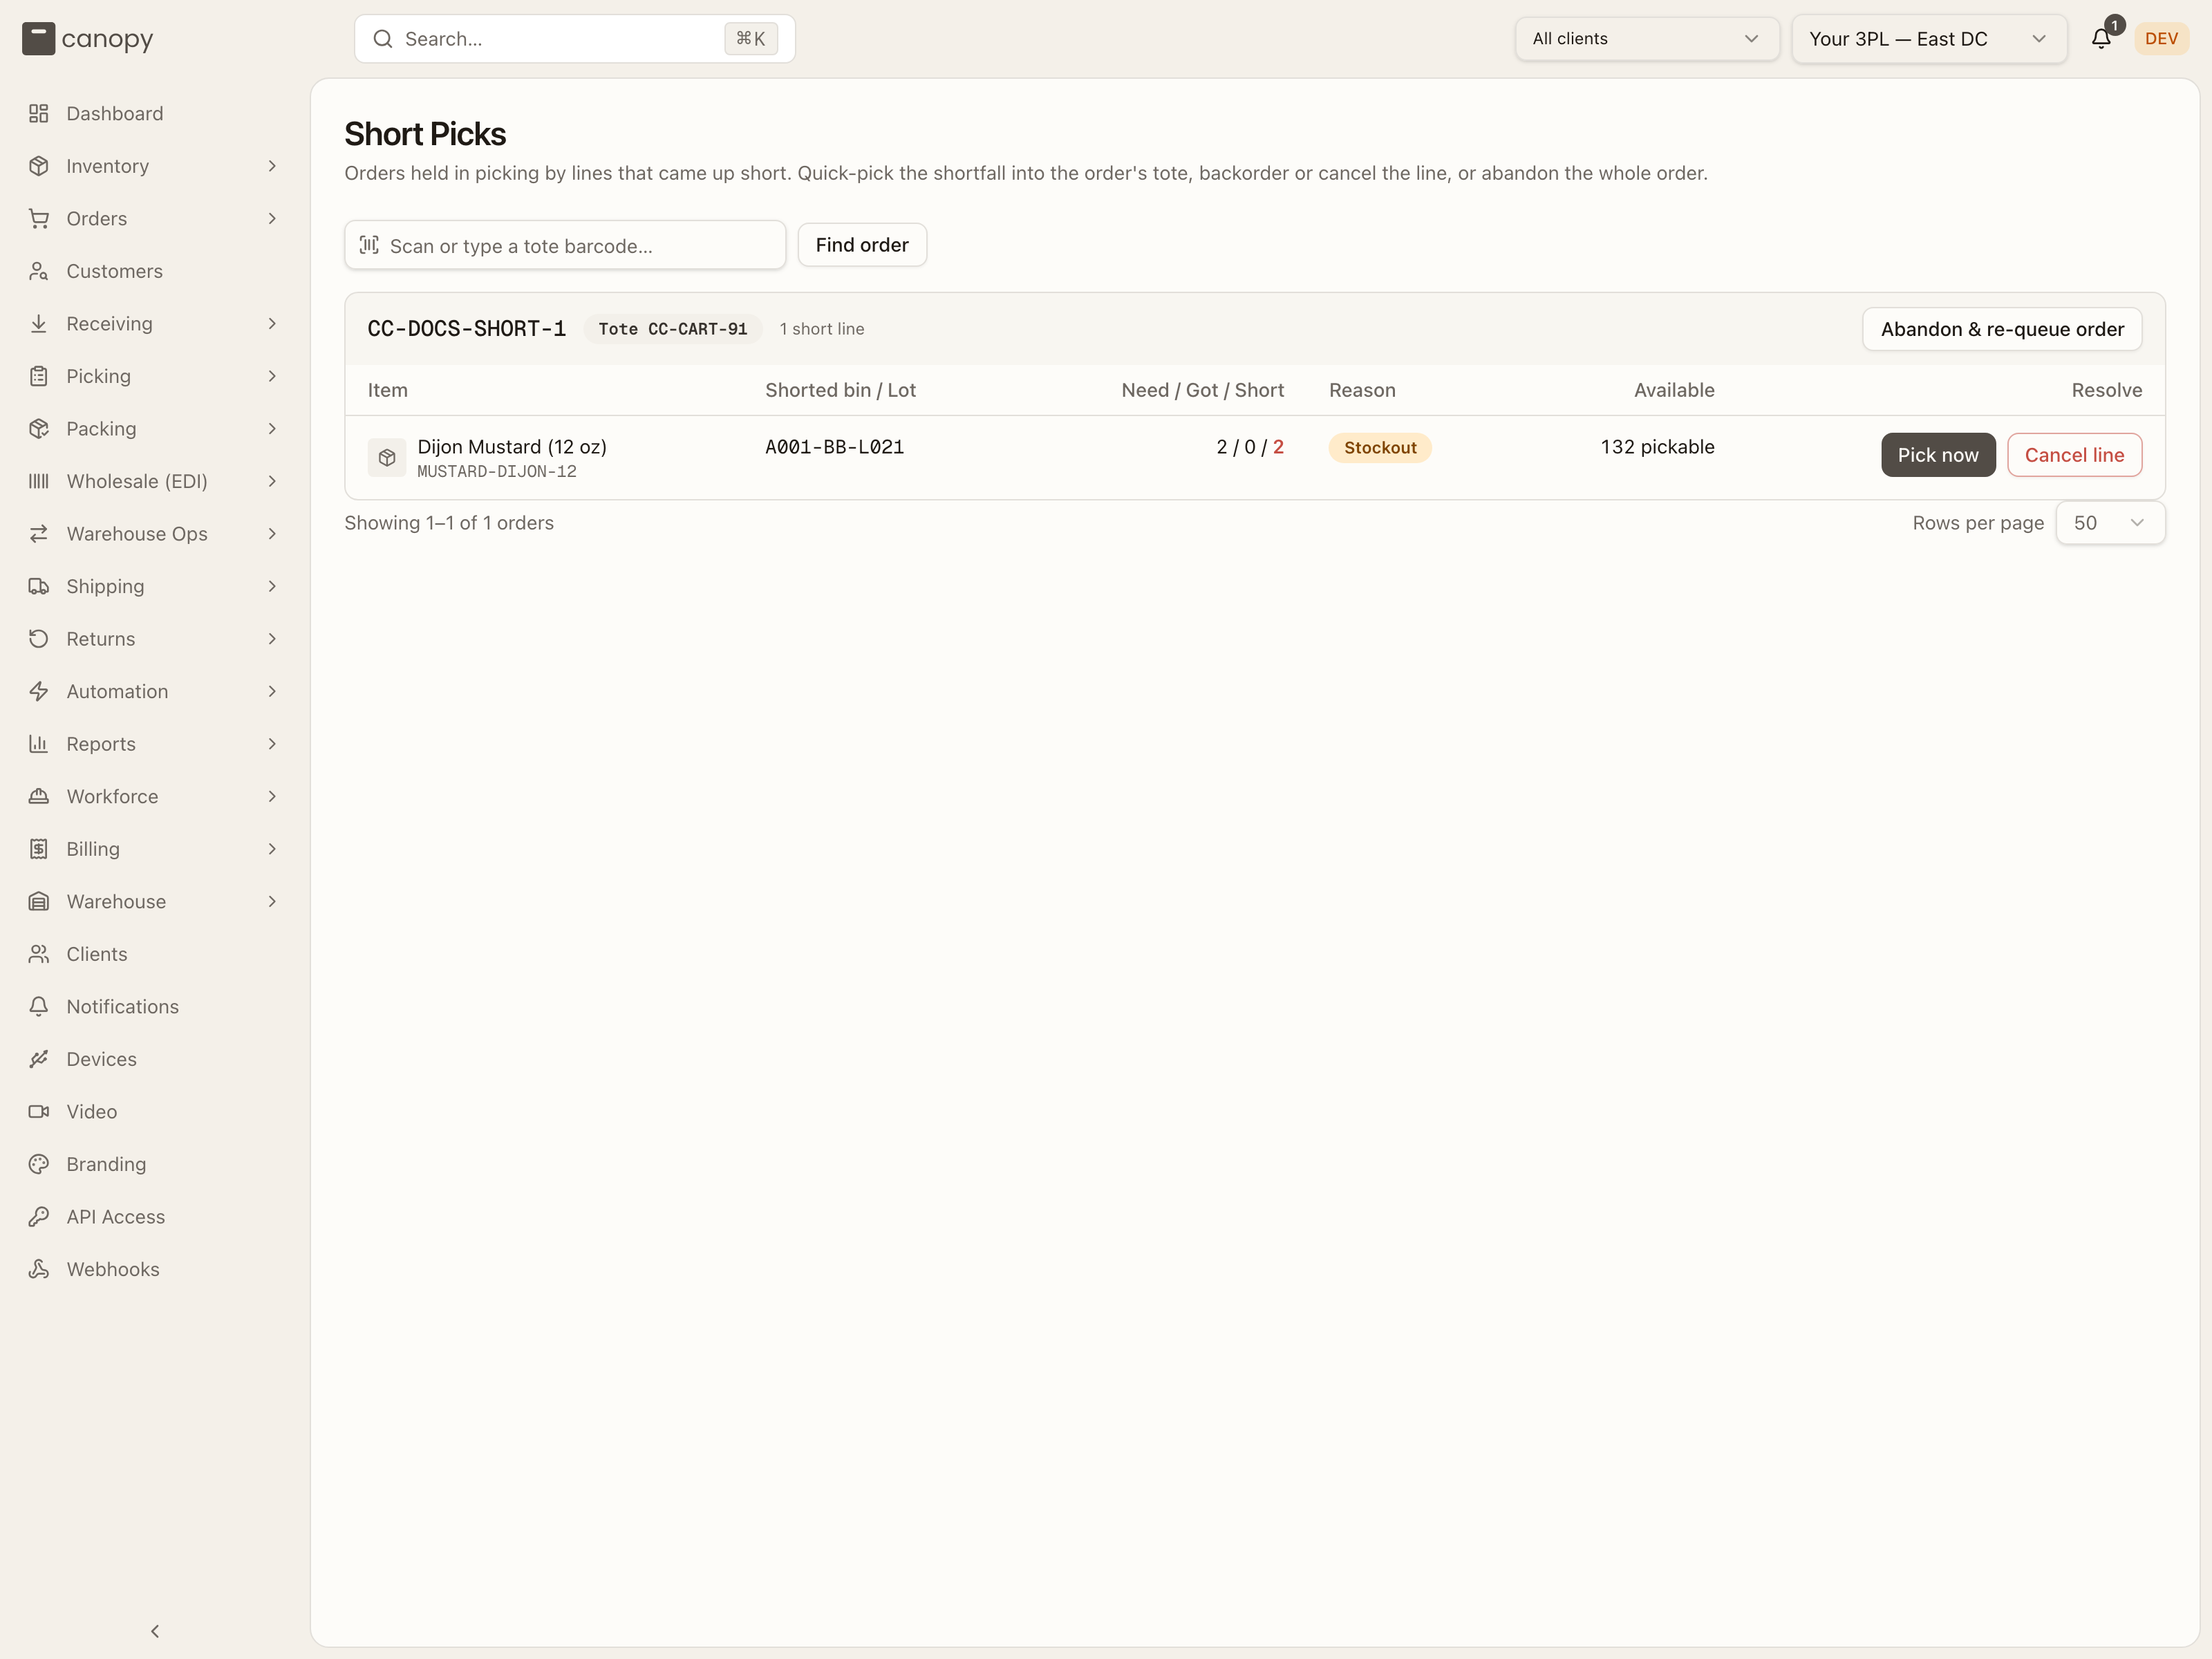Focus the global Search field
The height and width of the screenshot is (1659, 2212).
point(575,39)
